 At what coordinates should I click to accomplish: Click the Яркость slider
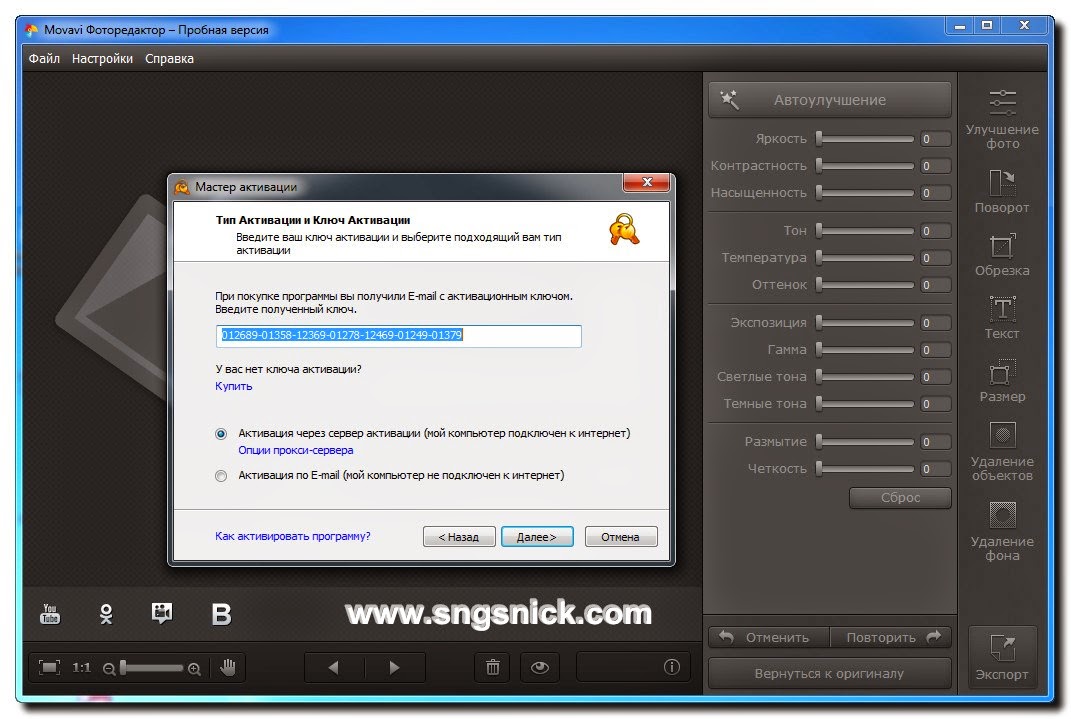pos(865,139)
